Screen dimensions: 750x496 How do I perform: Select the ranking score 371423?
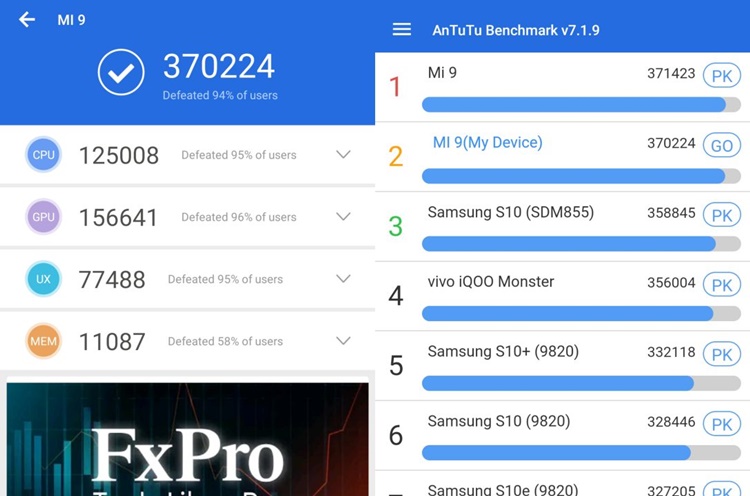pos(671,73)
